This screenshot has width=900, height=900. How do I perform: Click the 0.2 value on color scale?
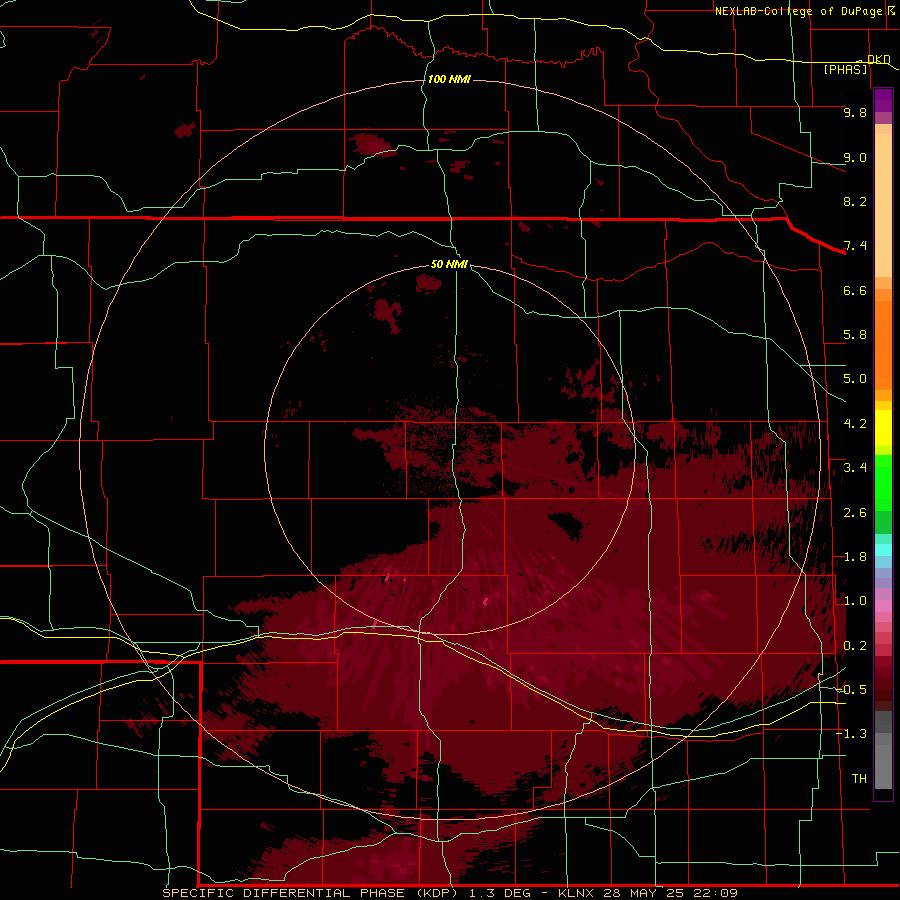tap(855, 646)
